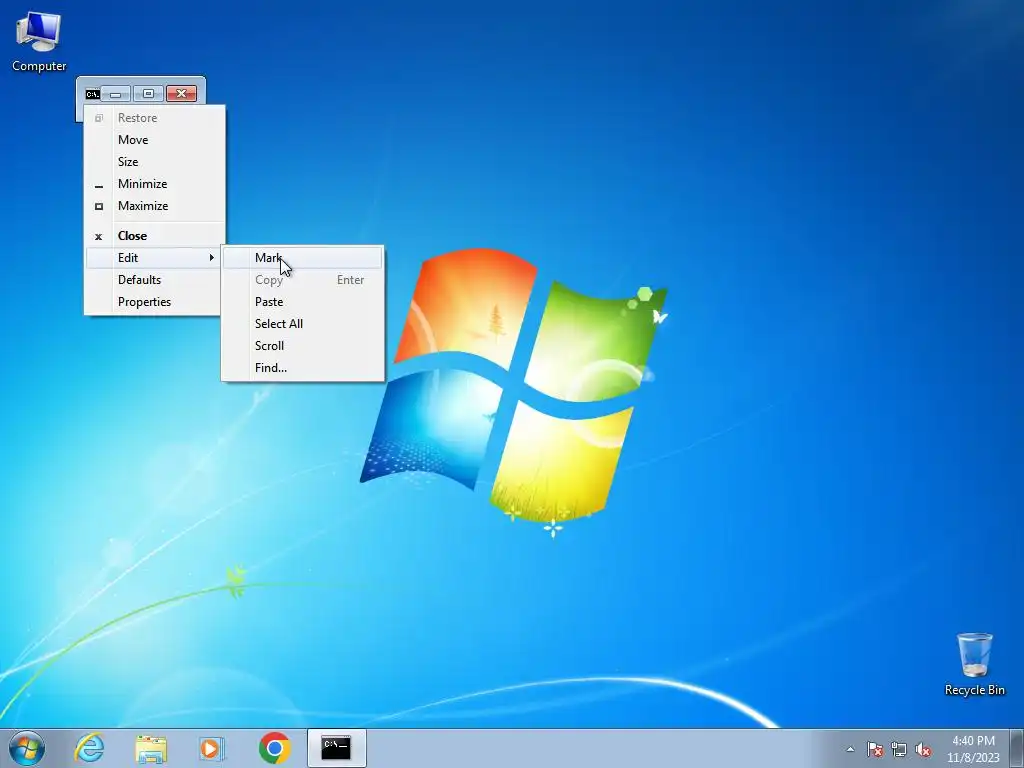
Task: Open Properties from the system menu
Action: [x=155, y=302]
